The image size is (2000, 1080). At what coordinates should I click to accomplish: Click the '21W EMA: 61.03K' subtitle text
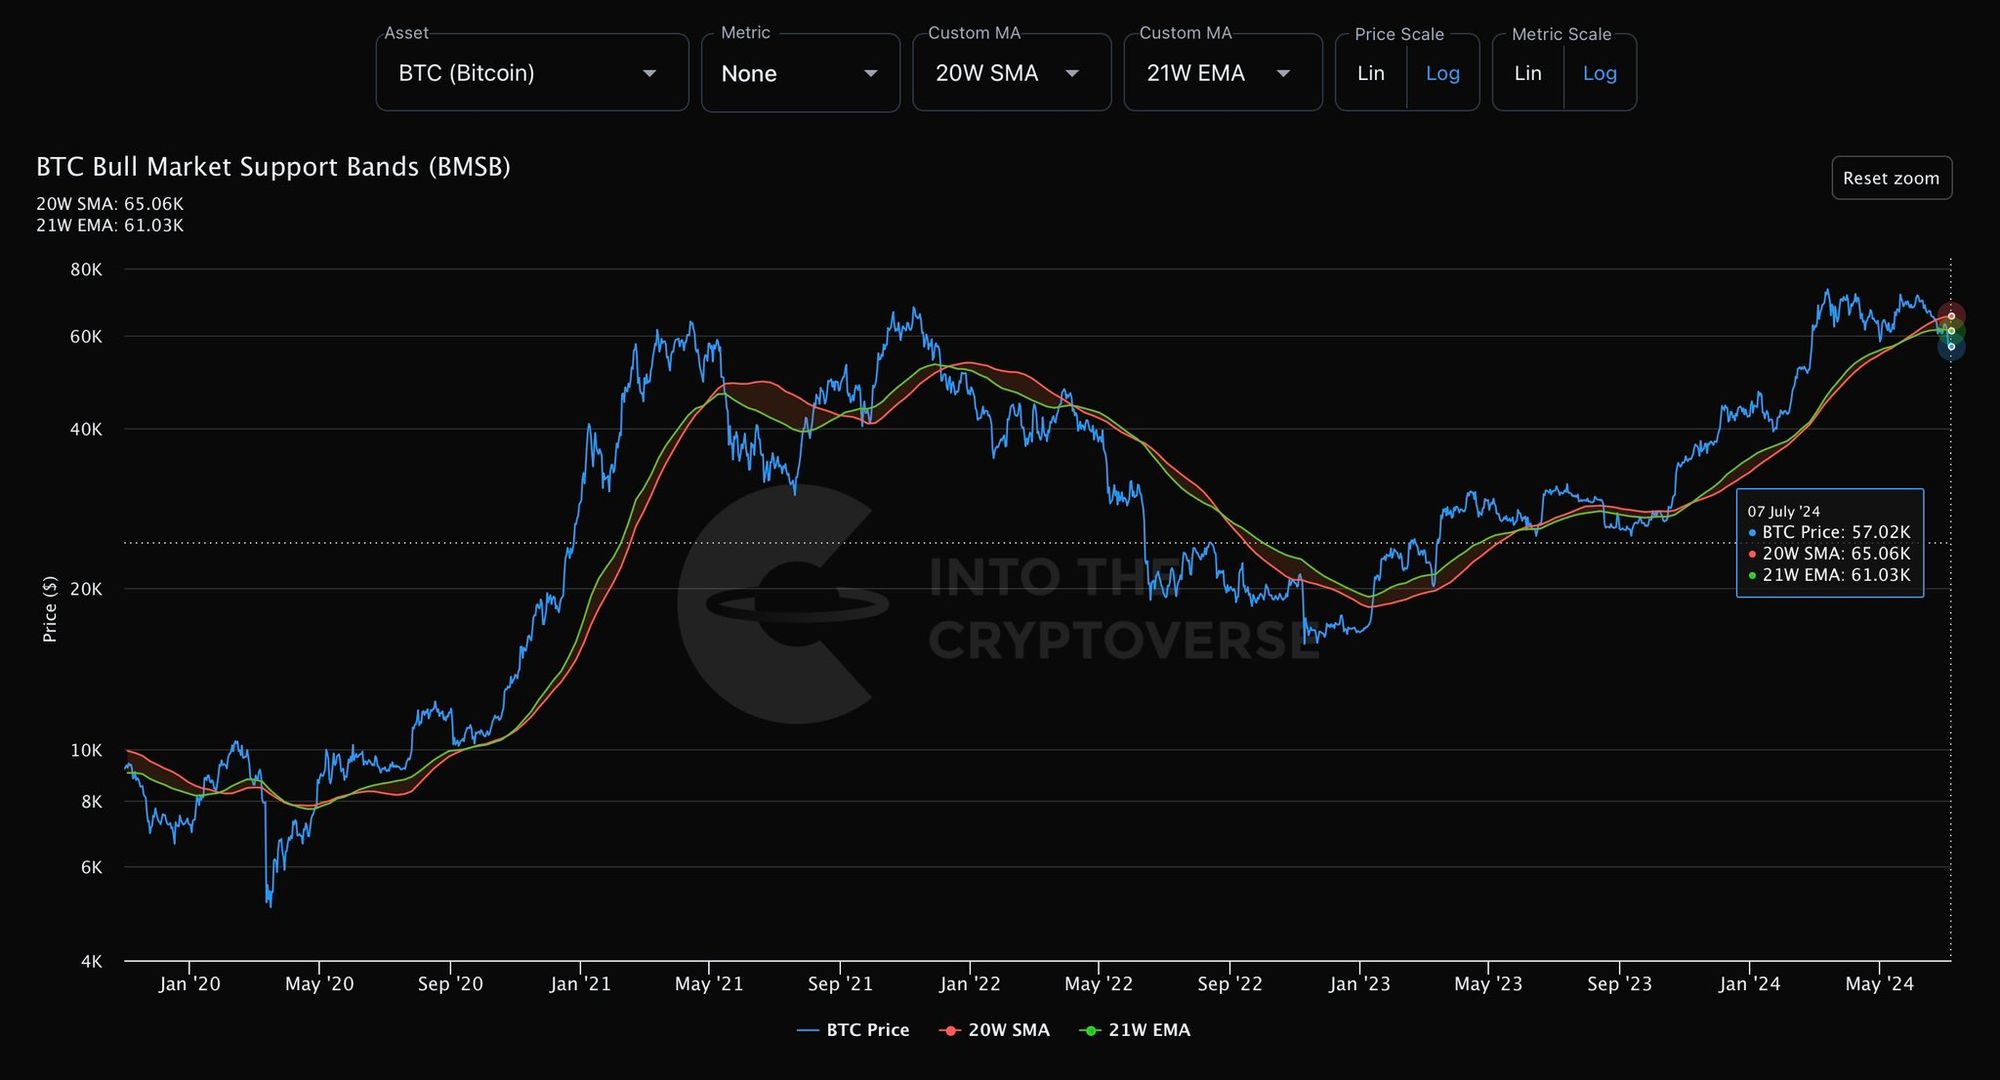(x=110, y=225)
